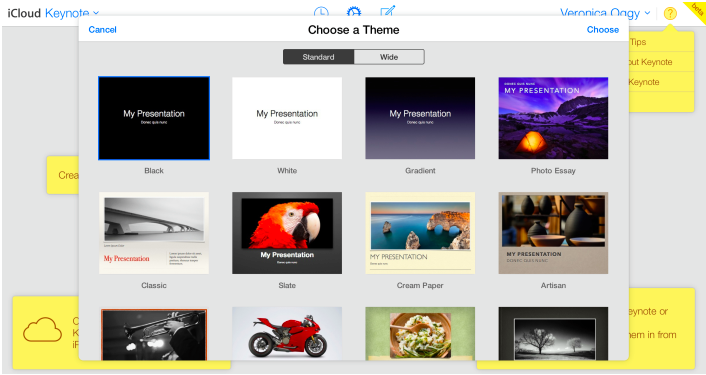Open the Veronica Oggy account menu
Image resolution: width=706 pixels, height=375 pixels.
pyautogui.click(x=605, y=13)
